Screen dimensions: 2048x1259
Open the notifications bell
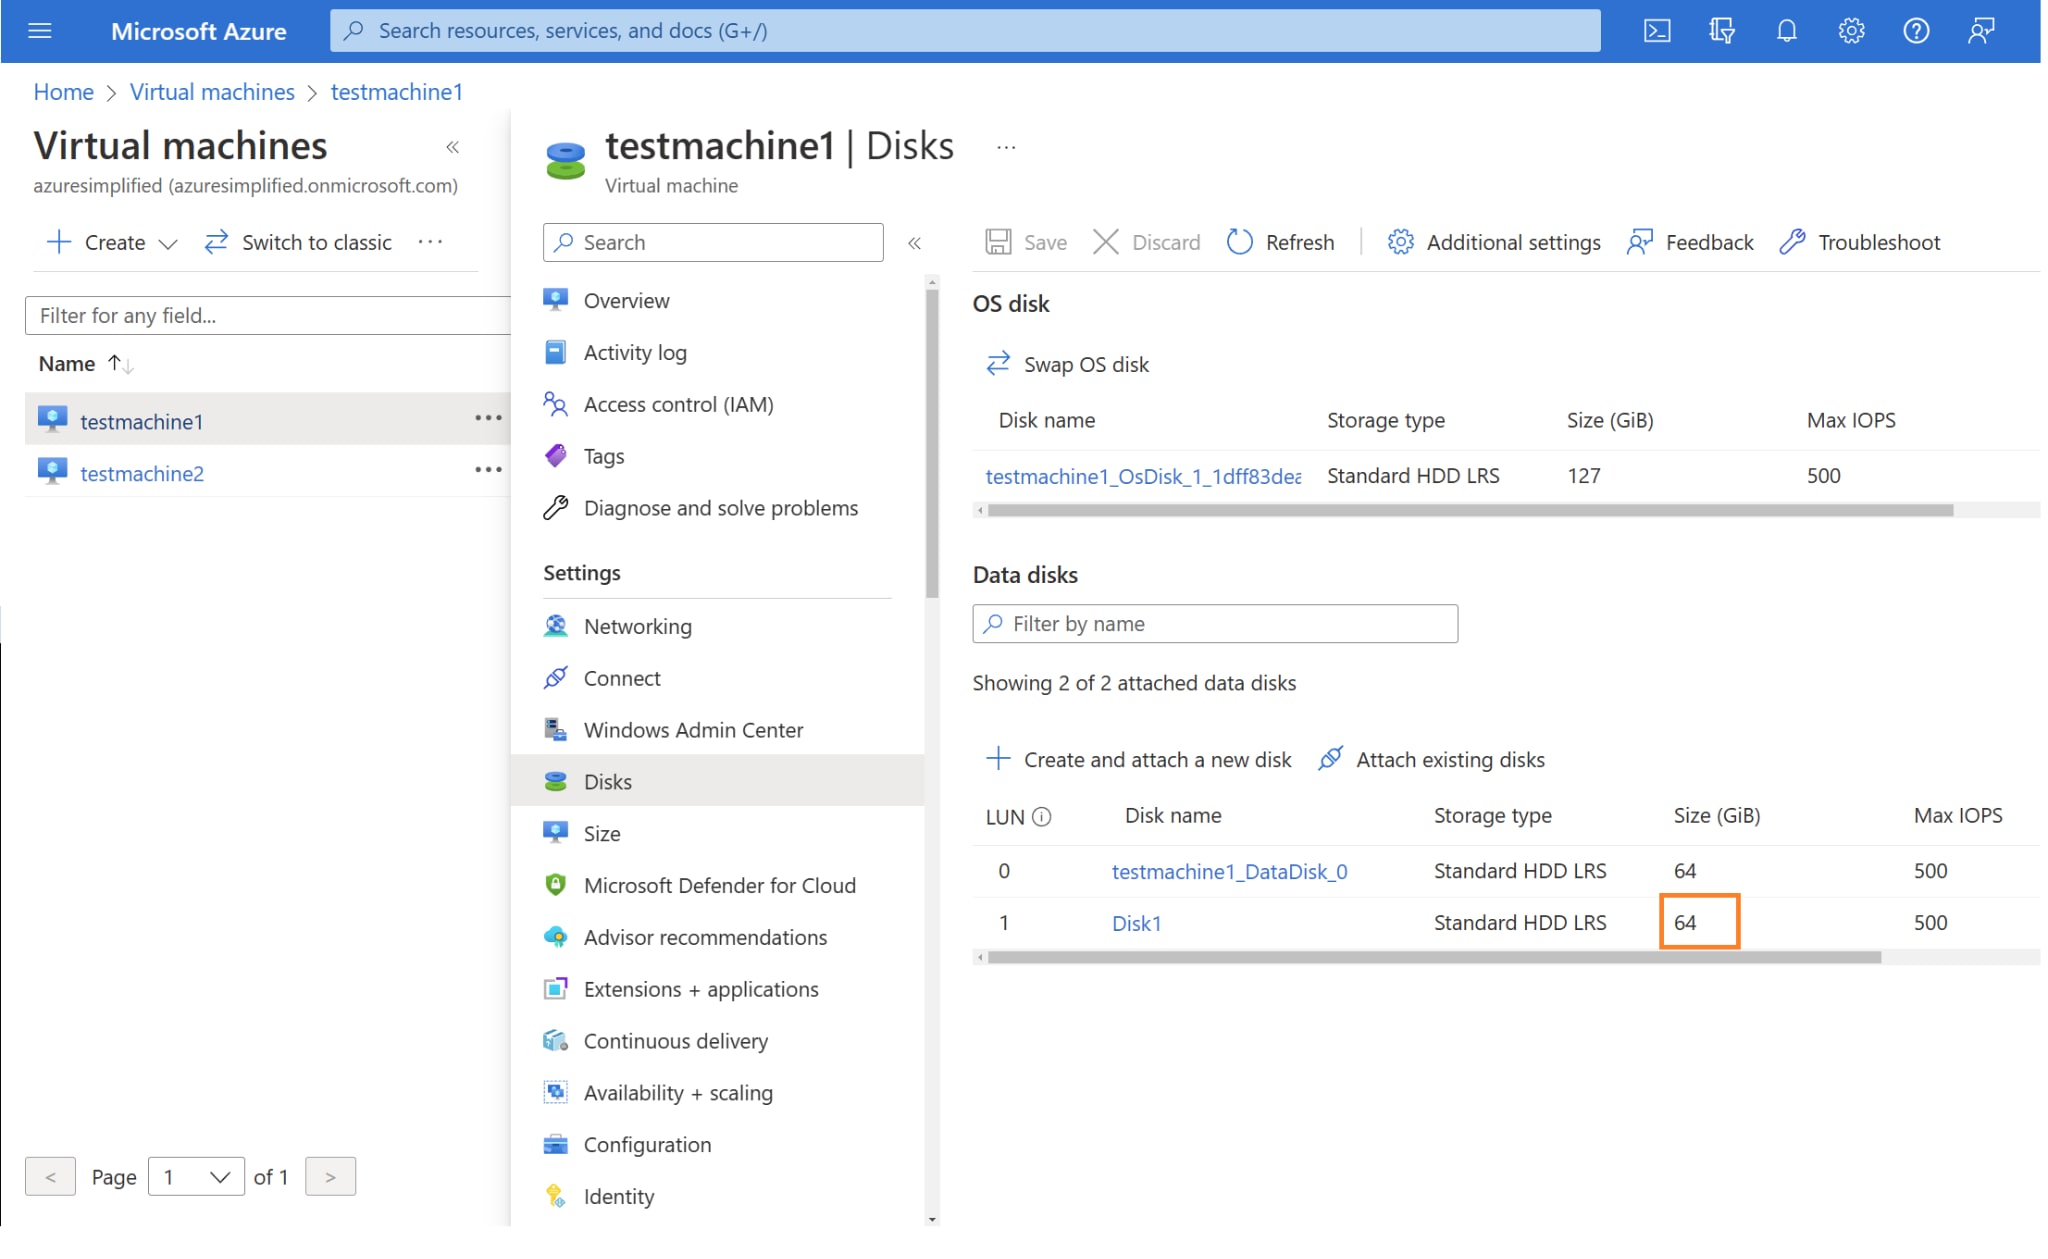[x=1786, y=31]
